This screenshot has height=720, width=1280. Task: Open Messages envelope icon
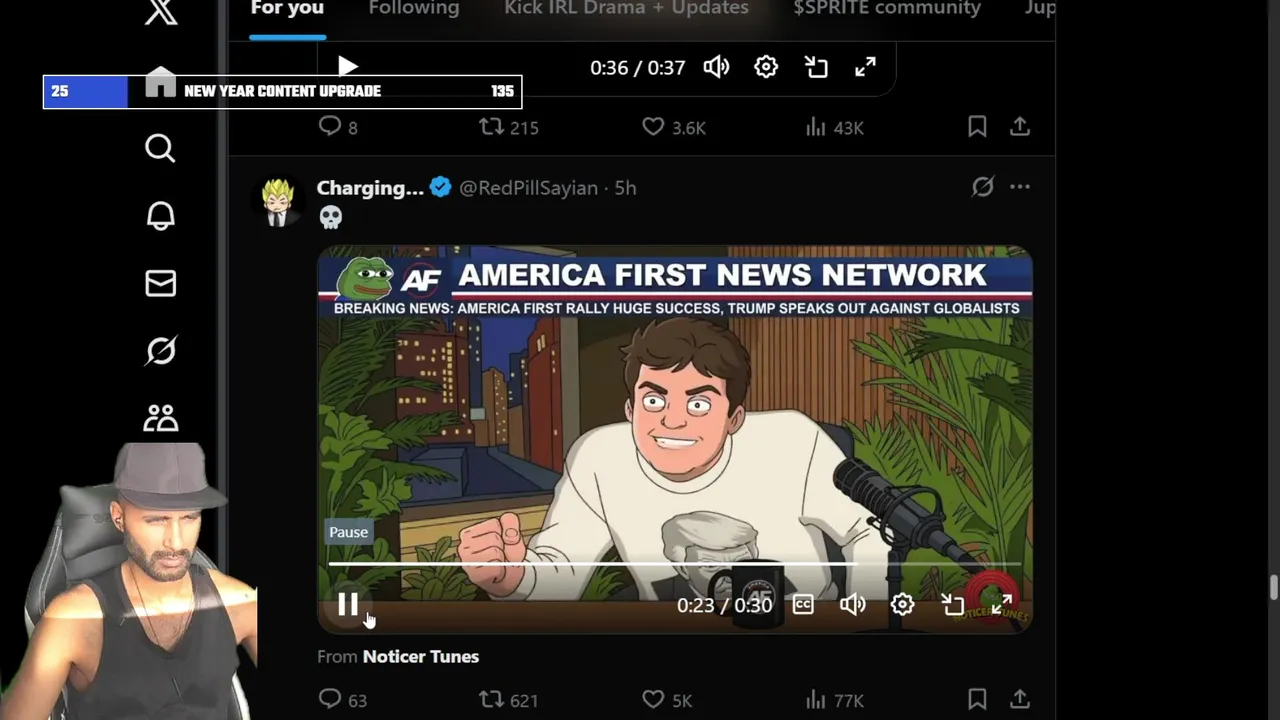click(160, 284)
